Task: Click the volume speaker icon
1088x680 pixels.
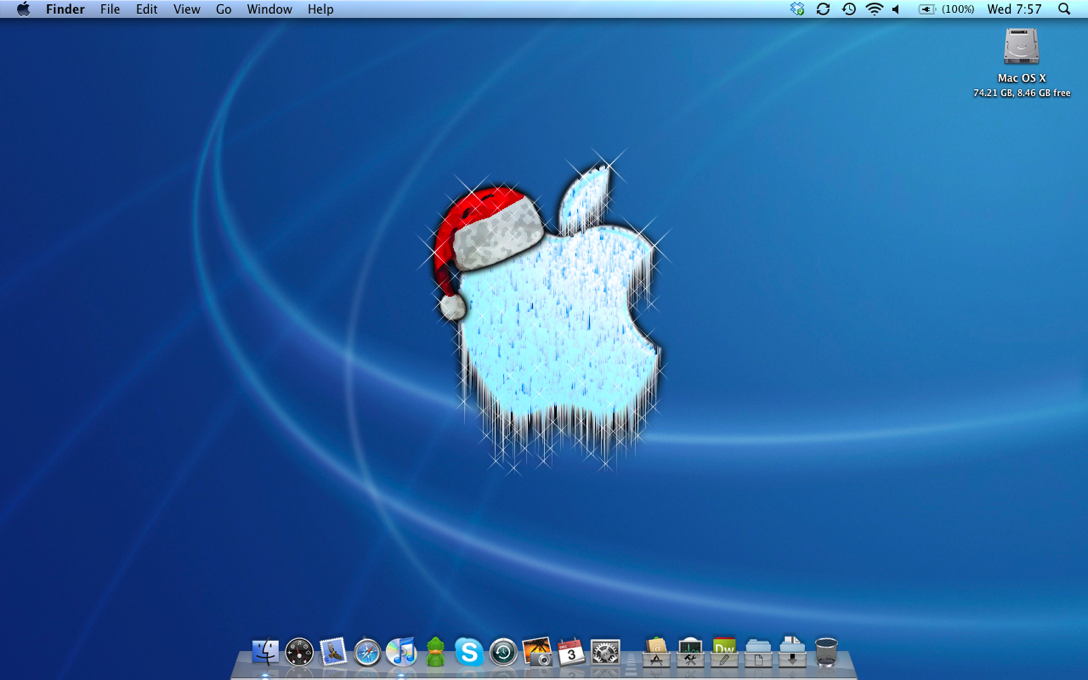Action: pos(896,9)
